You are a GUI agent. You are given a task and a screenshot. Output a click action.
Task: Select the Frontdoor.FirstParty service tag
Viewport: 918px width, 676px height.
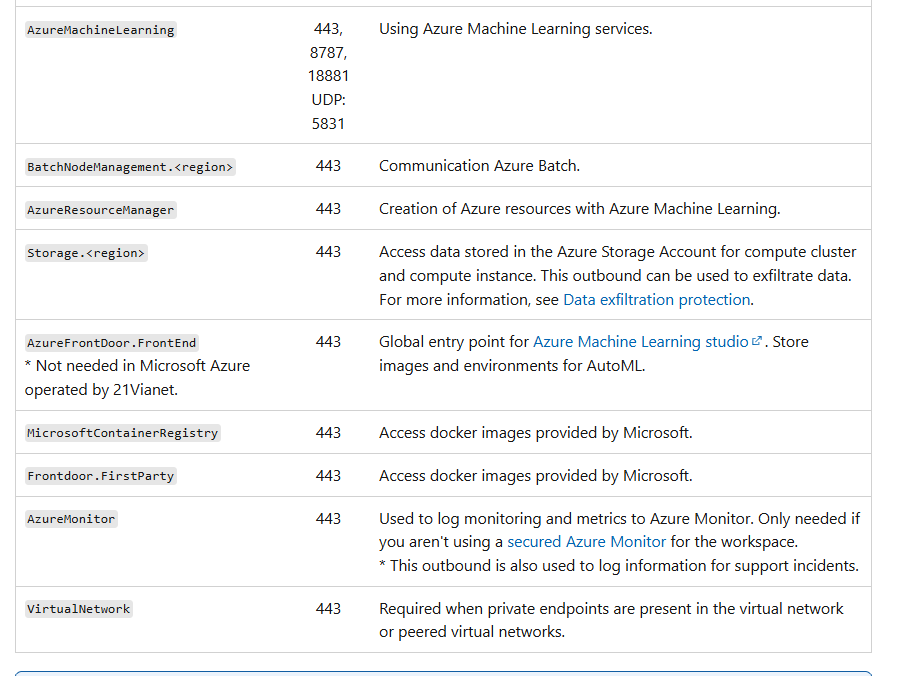[101, 476]
